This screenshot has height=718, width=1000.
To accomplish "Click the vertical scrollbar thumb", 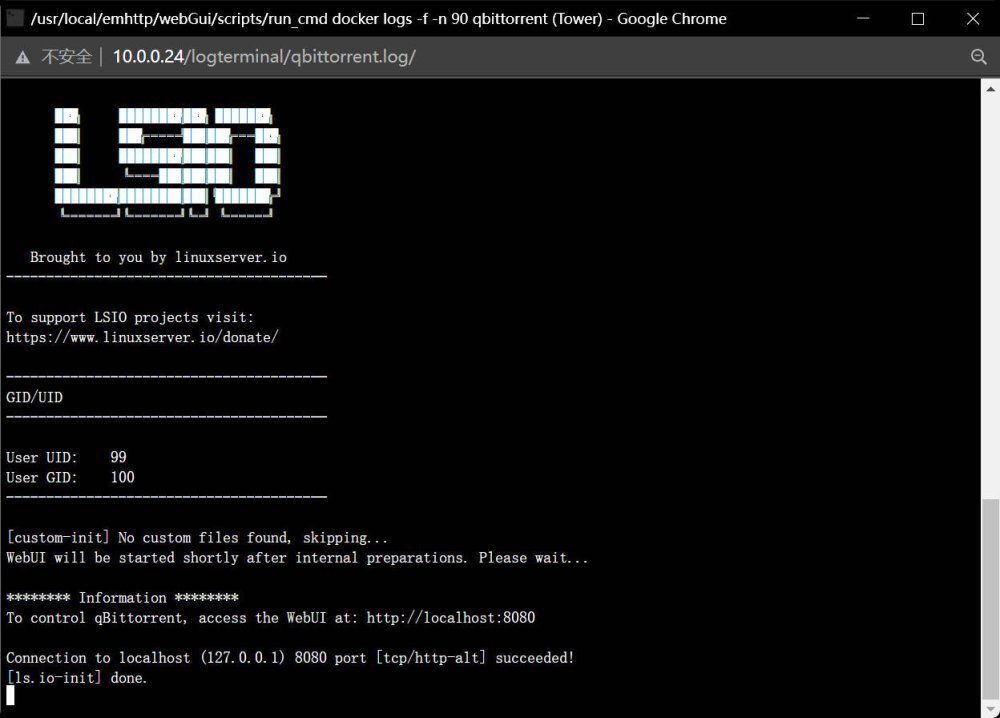I will click(x=990, y=599).
